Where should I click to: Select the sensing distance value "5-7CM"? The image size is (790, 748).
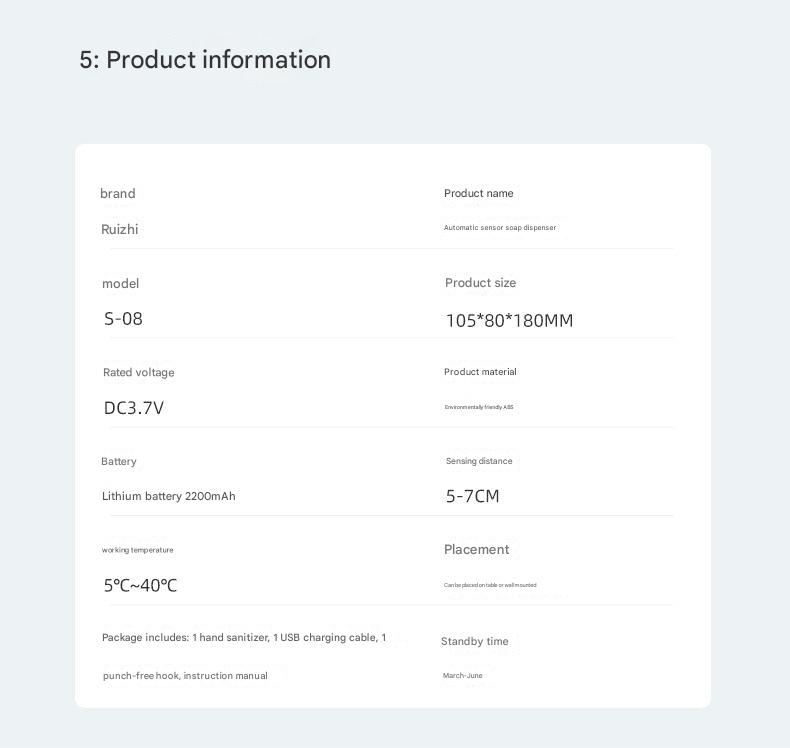pos(472,496)
